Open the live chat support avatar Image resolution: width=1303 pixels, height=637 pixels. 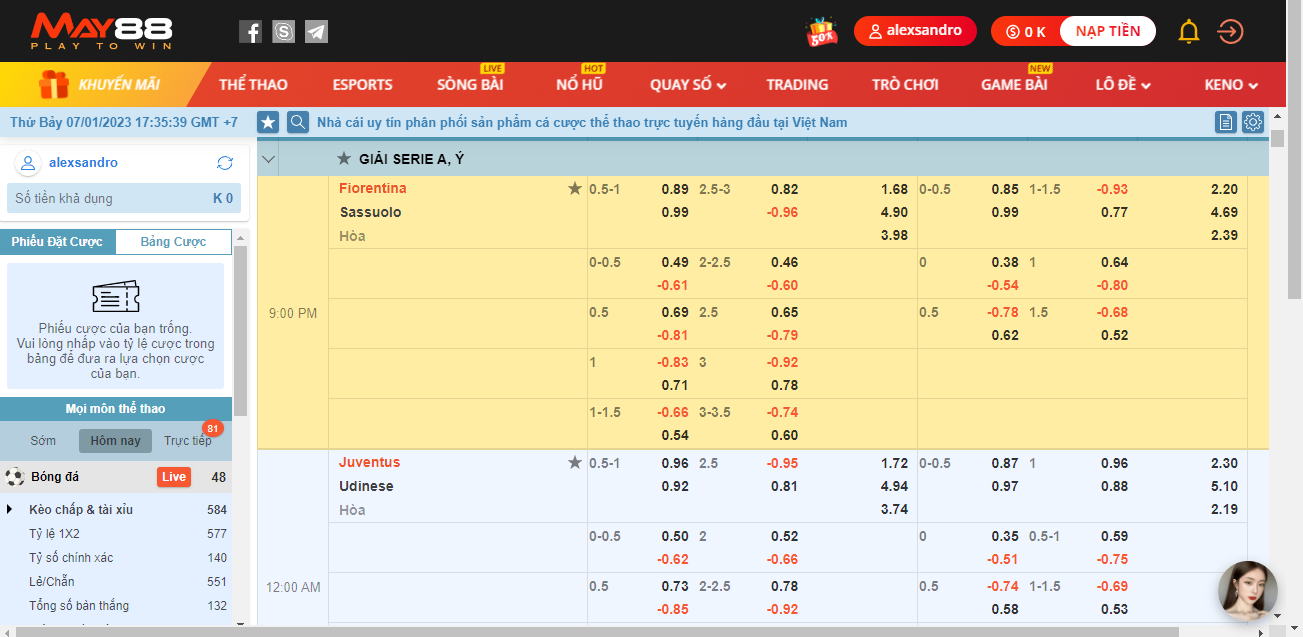tap(1247, 591)
